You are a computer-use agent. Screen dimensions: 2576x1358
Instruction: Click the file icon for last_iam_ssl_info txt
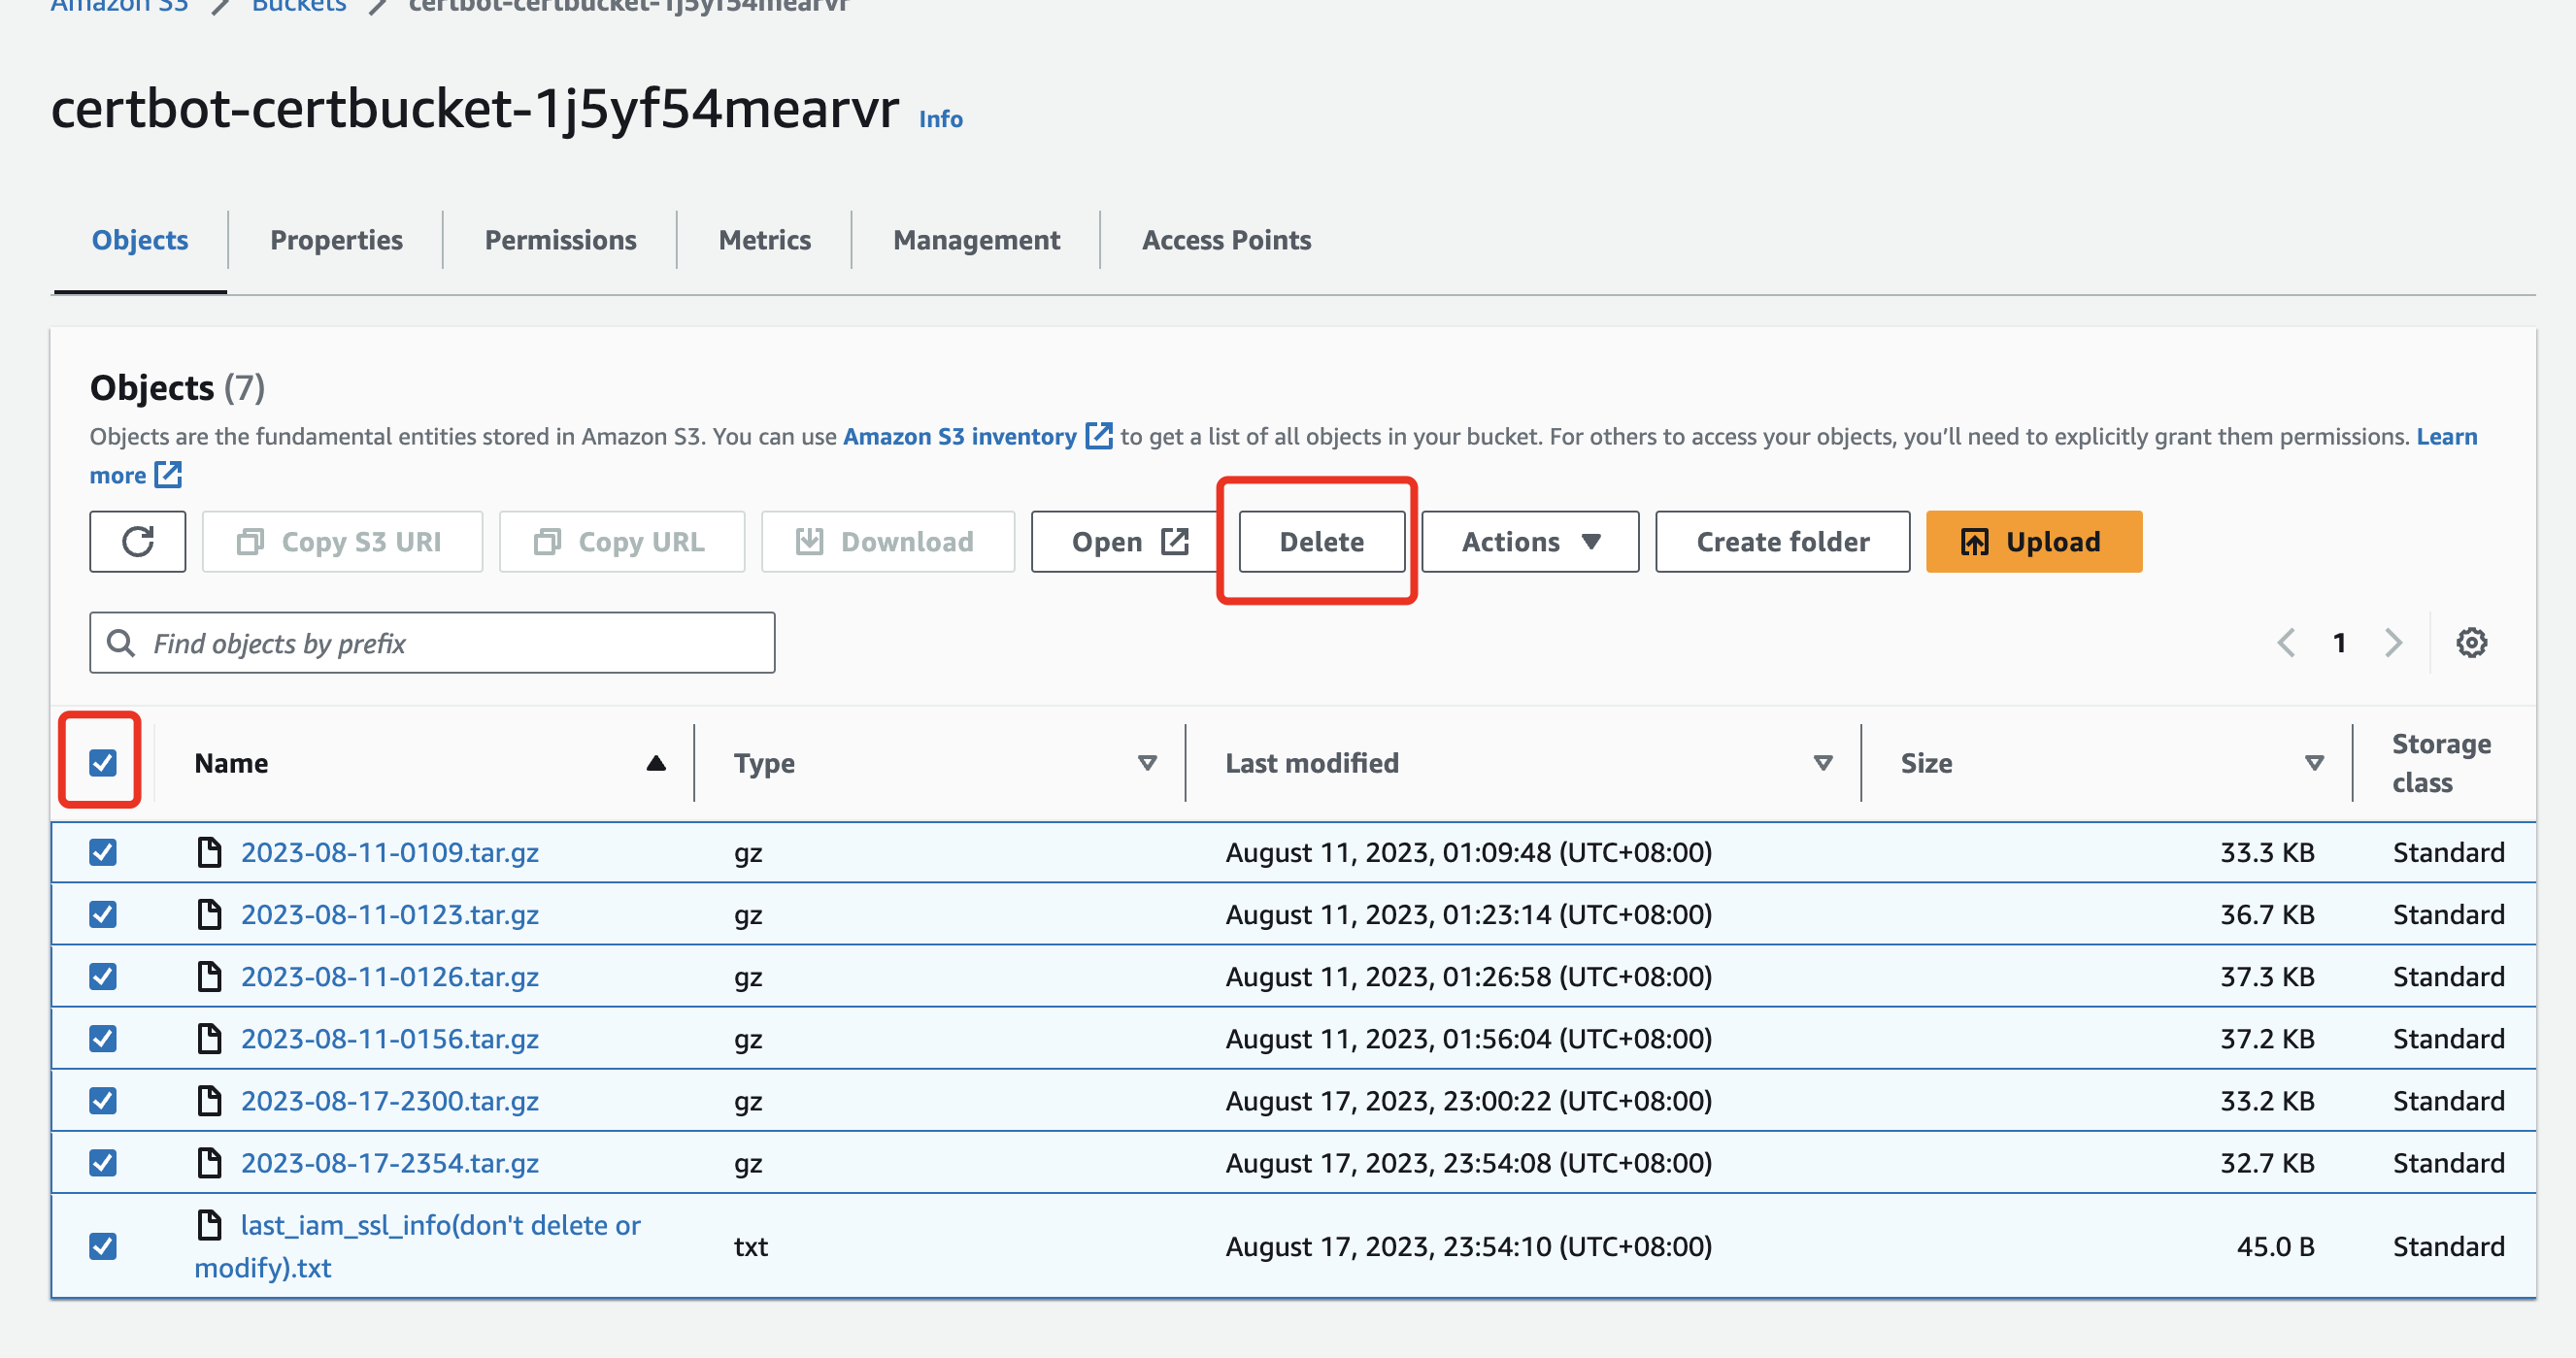209,1224
